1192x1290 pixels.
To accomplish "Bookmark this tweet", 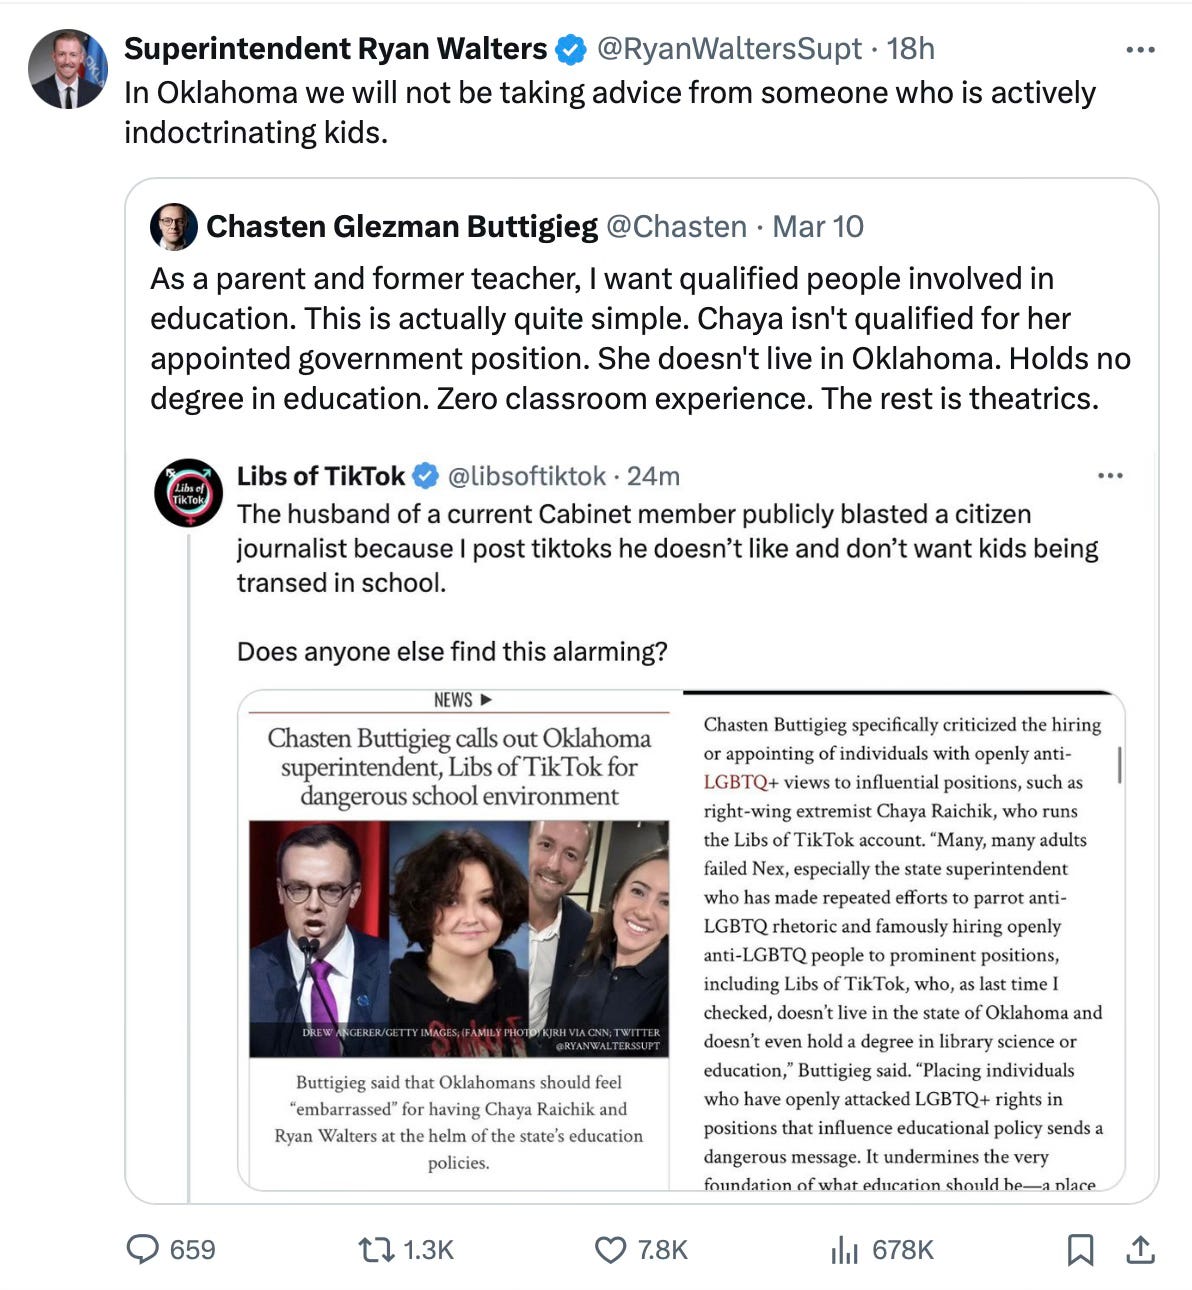I will click(x=1080, y=1249).
